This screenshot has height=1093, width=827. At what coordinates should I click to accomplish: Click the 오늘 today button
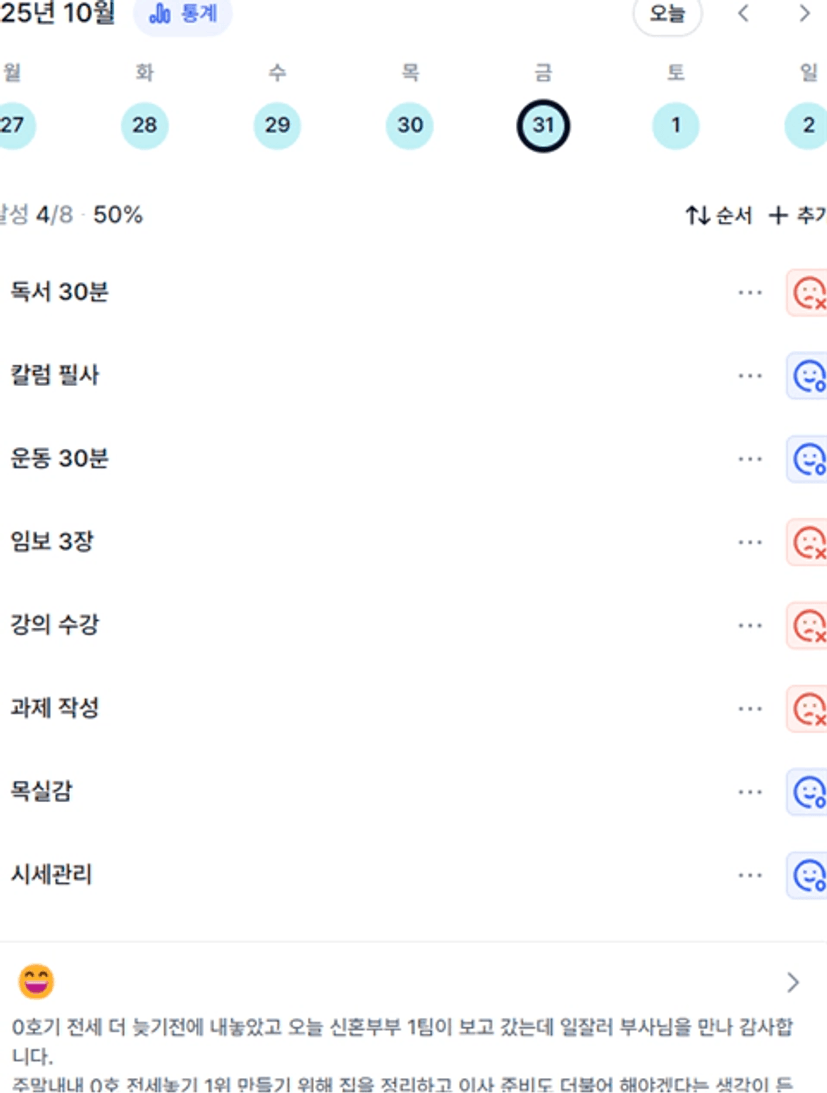coord(667,15)
